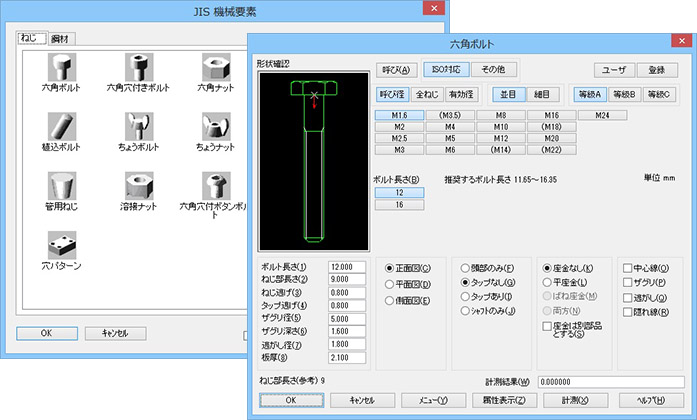Image resolution: width=697 pixels, height=420 pixels.
Task: Select the 六角ボルト hex bolt icon
Action: (61, 68)
